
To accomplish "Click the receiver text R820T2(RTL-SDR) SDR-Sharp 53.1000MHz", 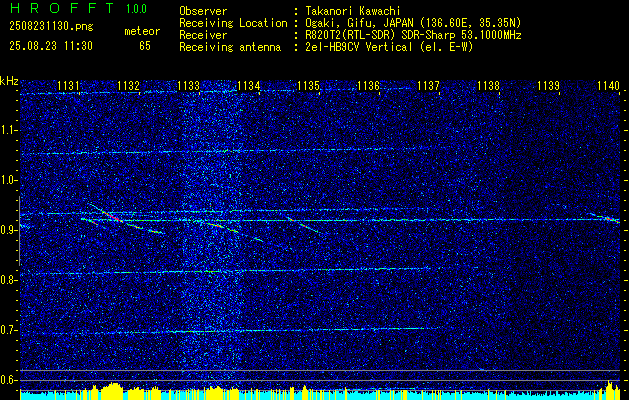I will [414, 35].
